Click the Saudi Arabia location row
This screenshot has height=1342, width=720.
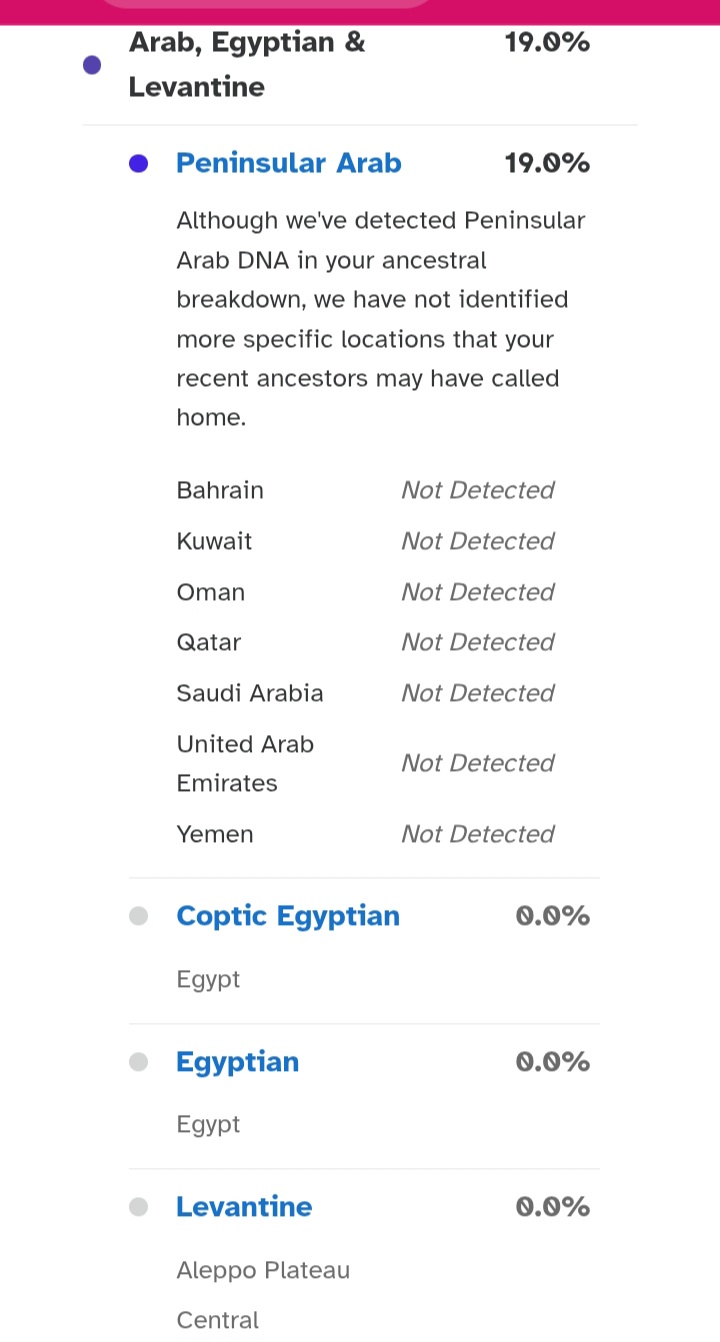250,693
